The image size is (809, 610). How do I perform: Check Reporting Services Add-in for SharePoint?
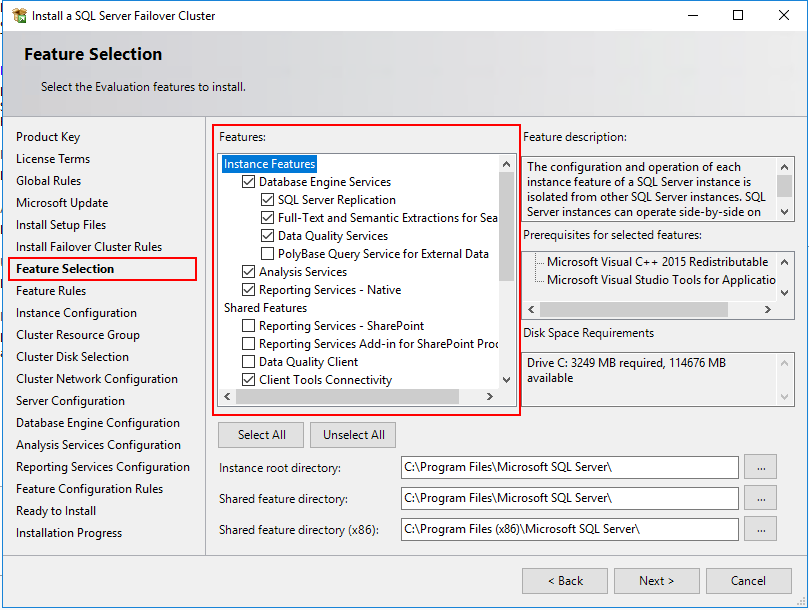(x=249, y=344)
